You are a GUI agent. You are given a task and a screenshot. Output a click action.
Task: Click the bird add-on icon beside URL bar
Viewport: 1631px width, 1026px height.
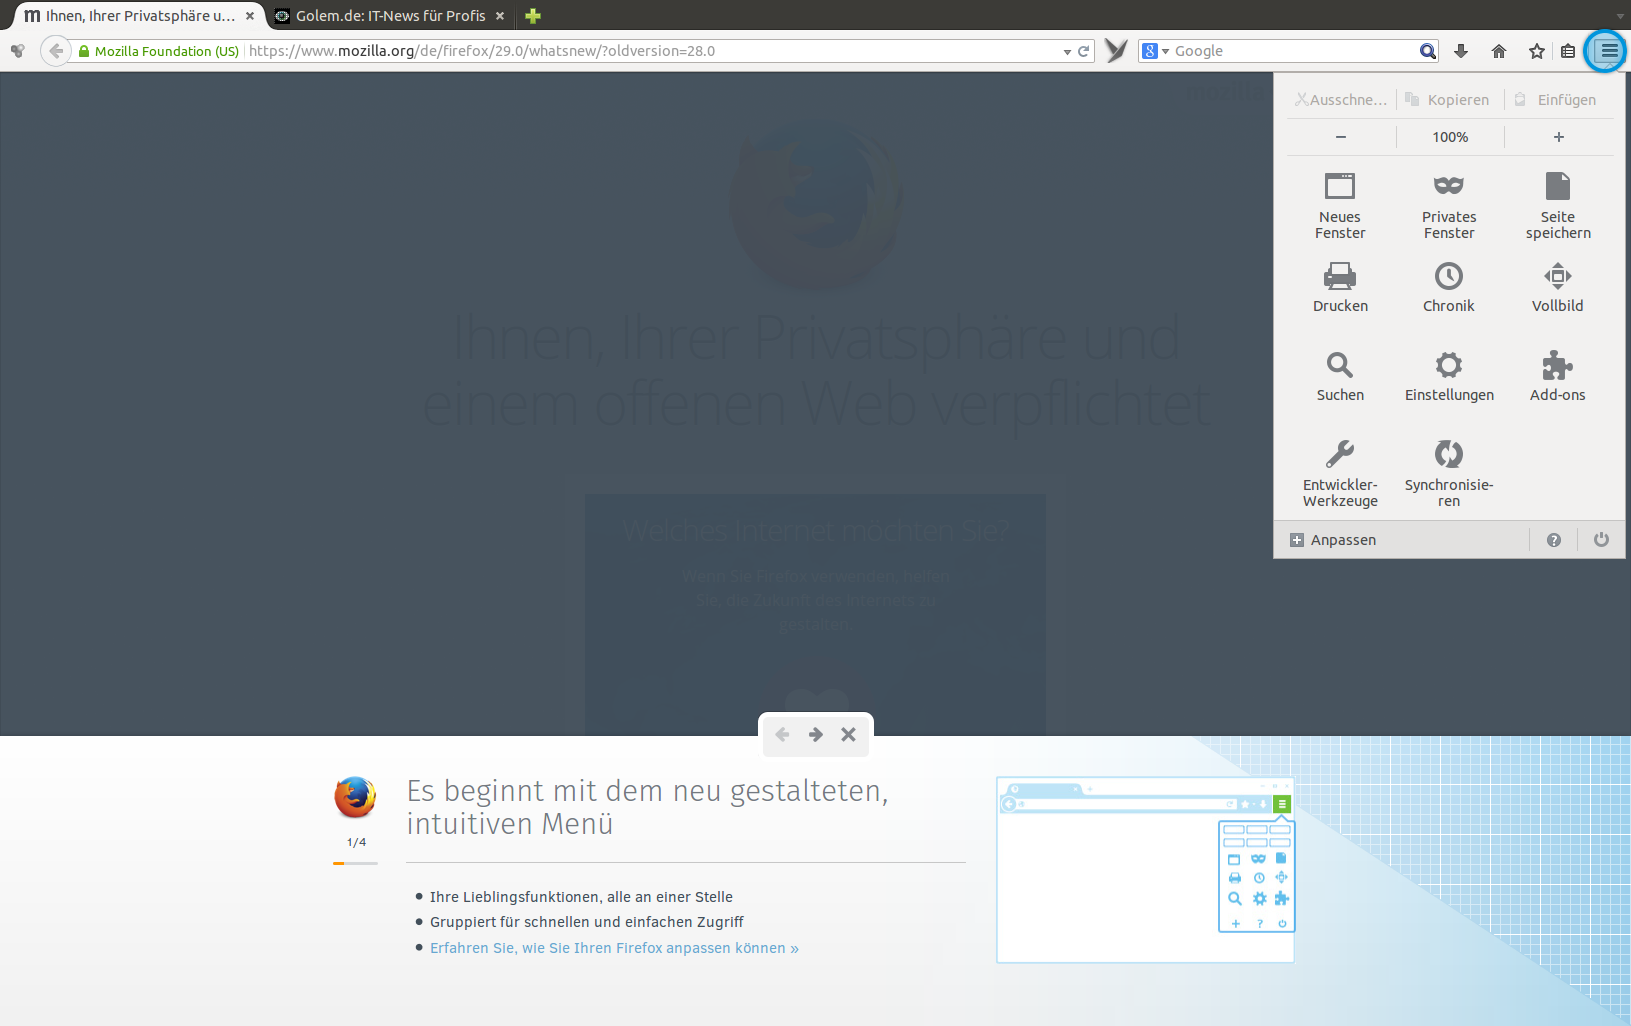pyautogui.click(x=1116, y=51)
